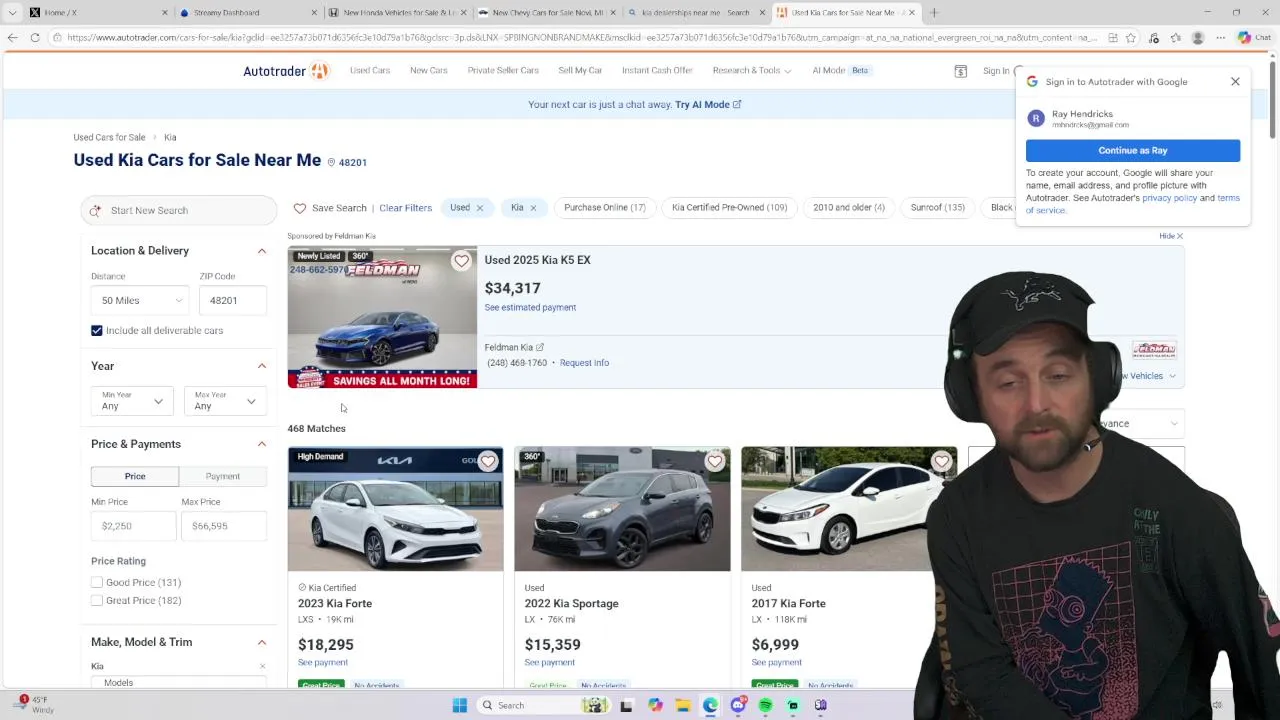The width and height of the screenshot is (1280, 720).
Task: Click the Max Price input field
Action: (x=224, y=526)
